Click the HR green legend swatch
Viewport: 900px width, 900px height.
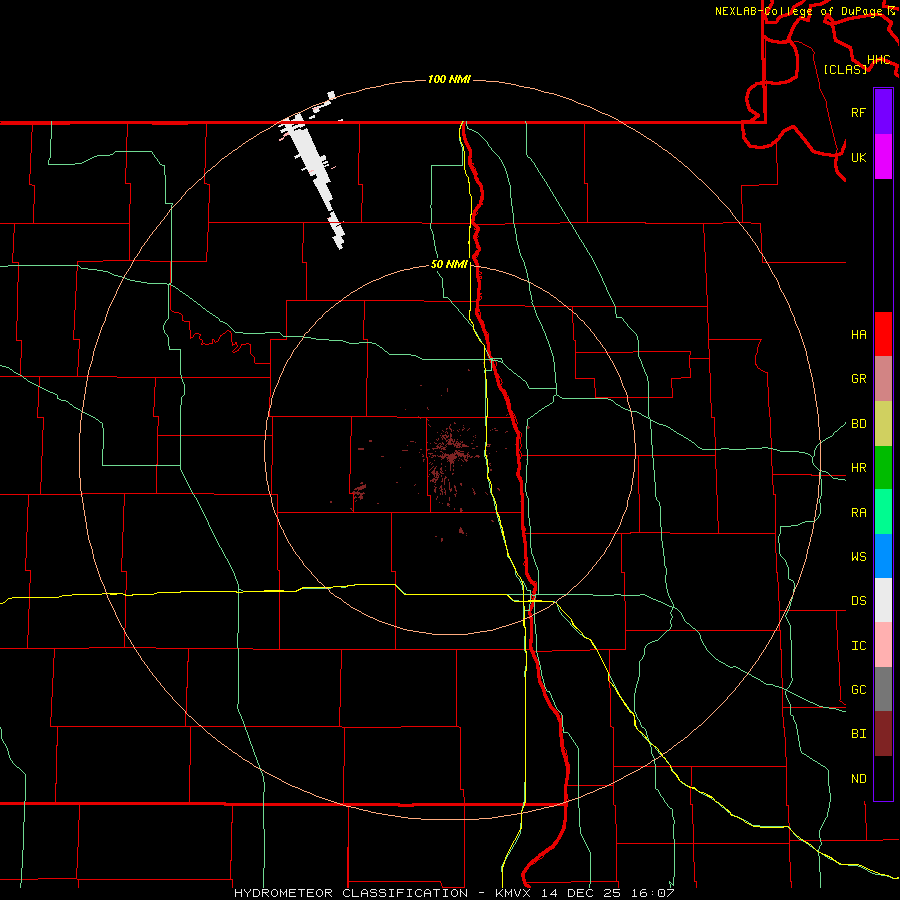pos(883,468)
